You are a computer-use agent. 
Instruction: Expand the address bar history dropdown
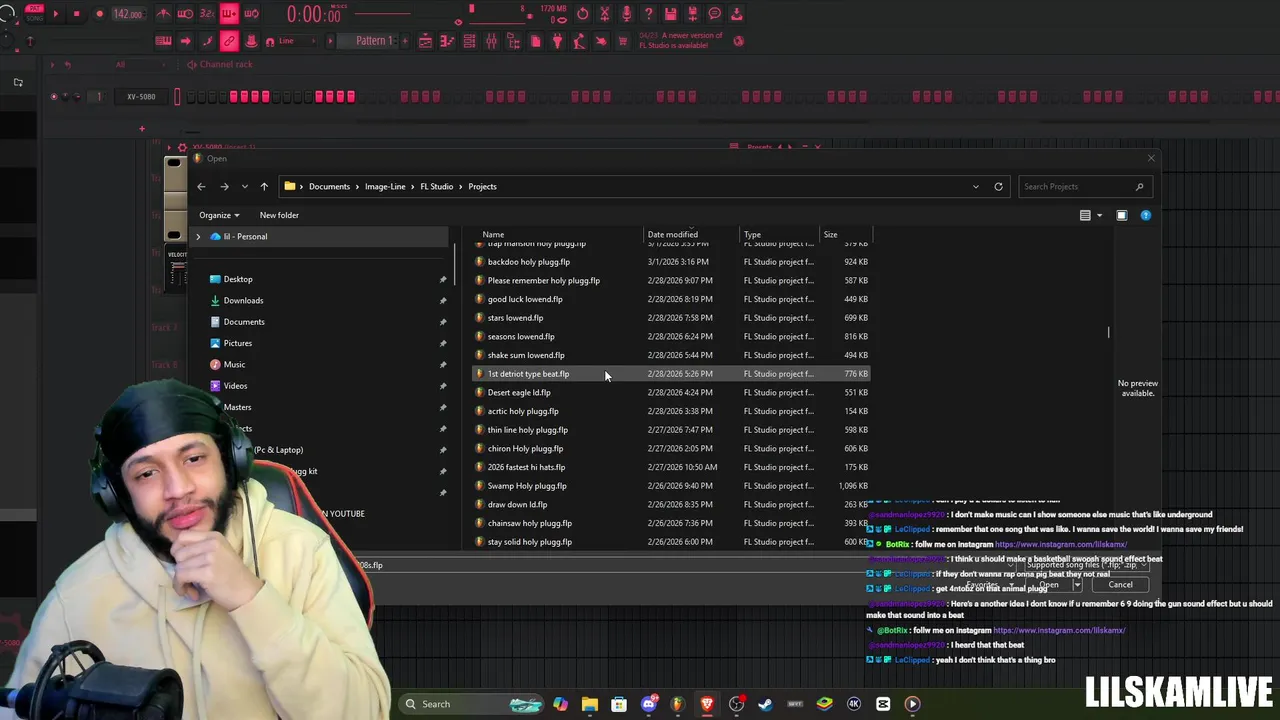pos(976,186)
